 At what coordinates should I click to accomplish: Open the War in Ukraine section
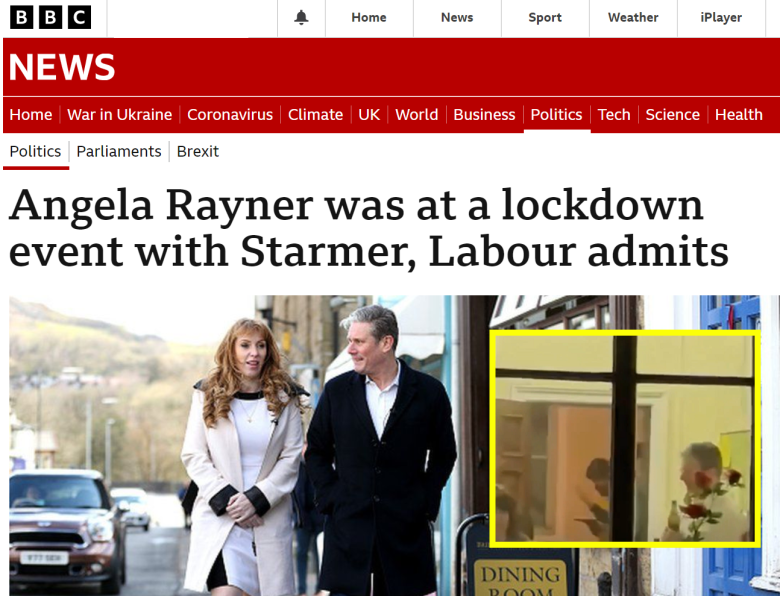click(119, 115)
